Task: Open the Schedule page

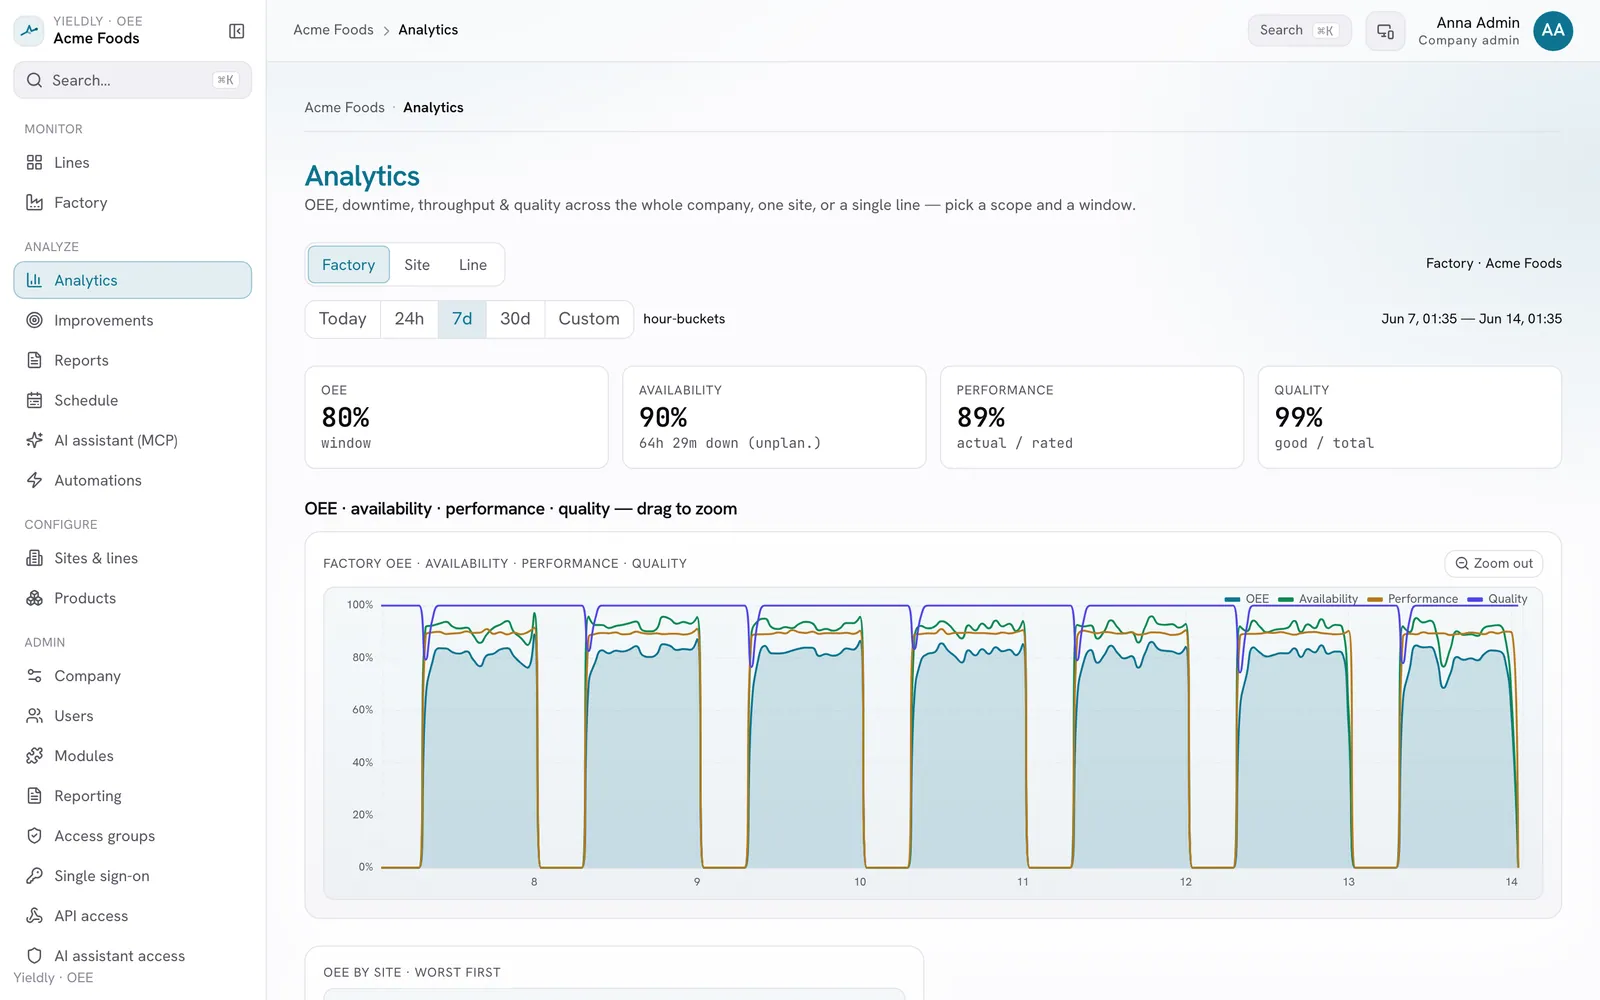Action: pos(132,400)
